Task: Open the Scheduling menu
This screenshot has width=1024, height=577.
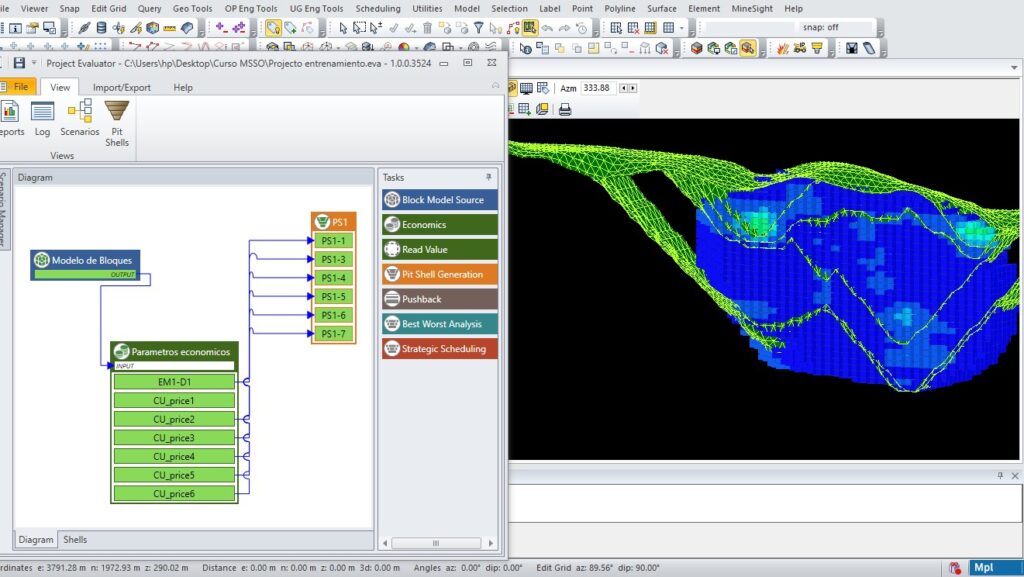Action: [378, 8]
